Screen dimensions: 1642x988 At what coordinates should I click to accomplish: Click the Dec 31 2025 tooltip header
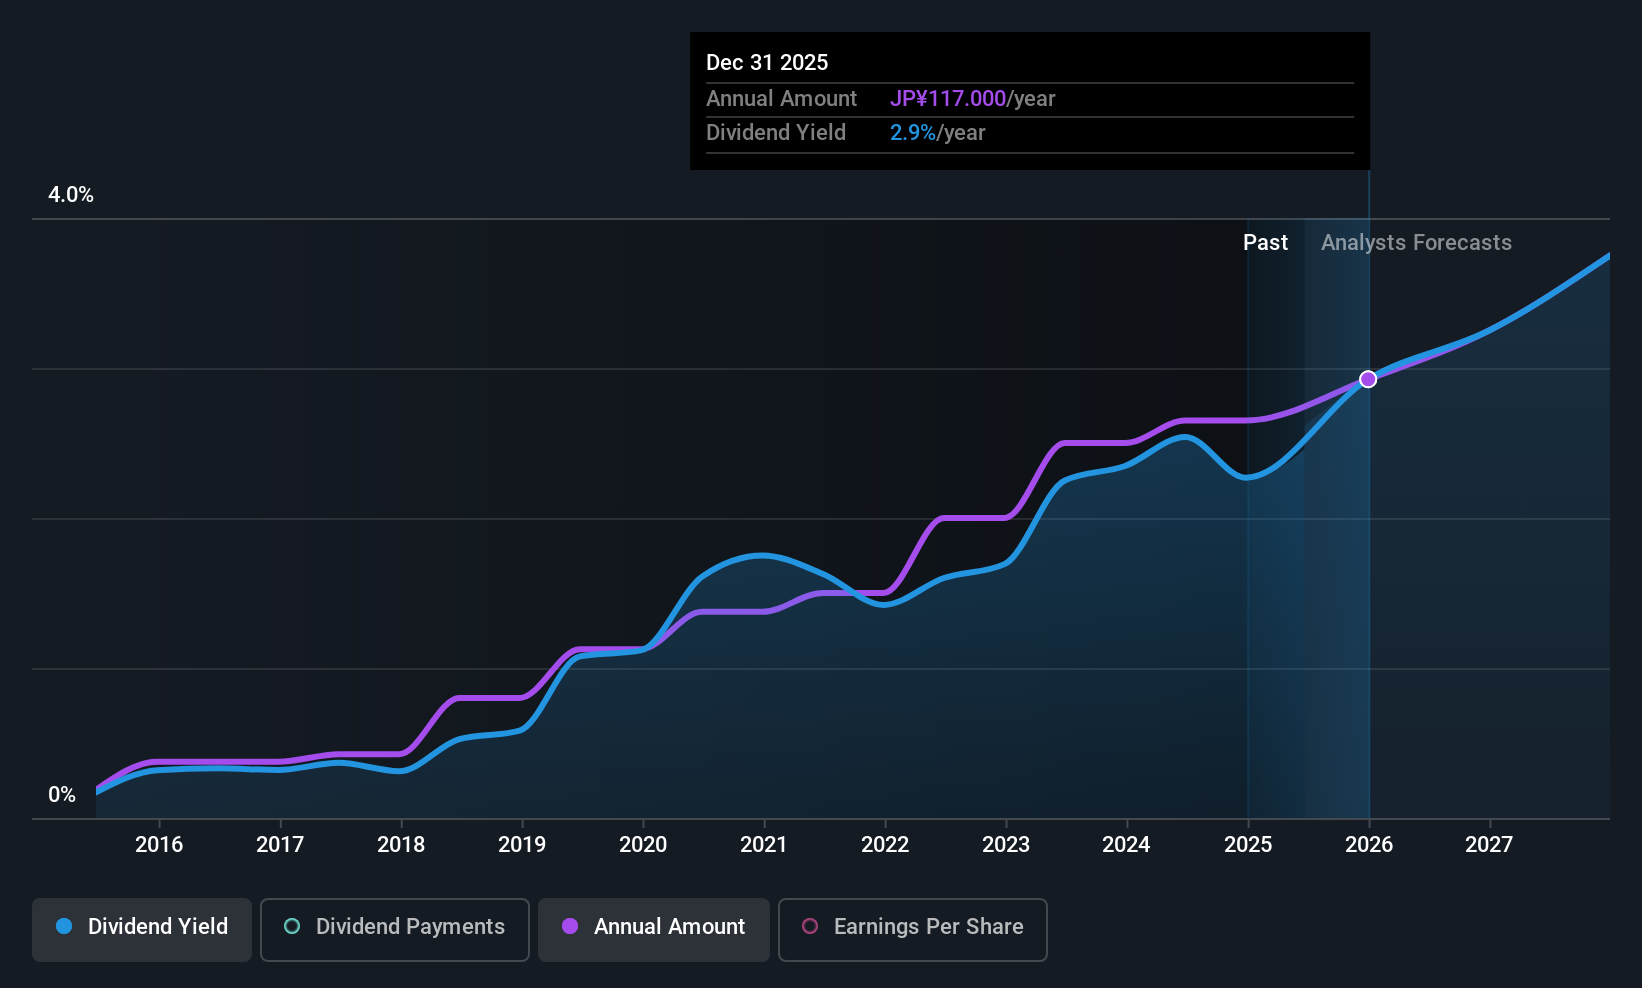(767, 62)
